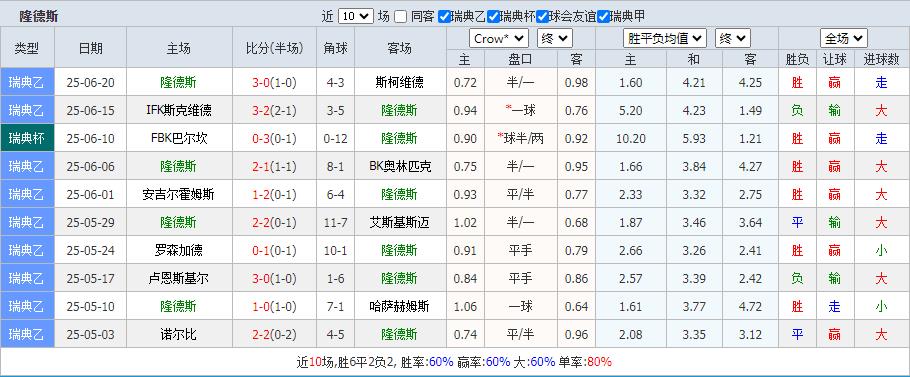Click the 0.64 away handicap odds

coord(576,306)
